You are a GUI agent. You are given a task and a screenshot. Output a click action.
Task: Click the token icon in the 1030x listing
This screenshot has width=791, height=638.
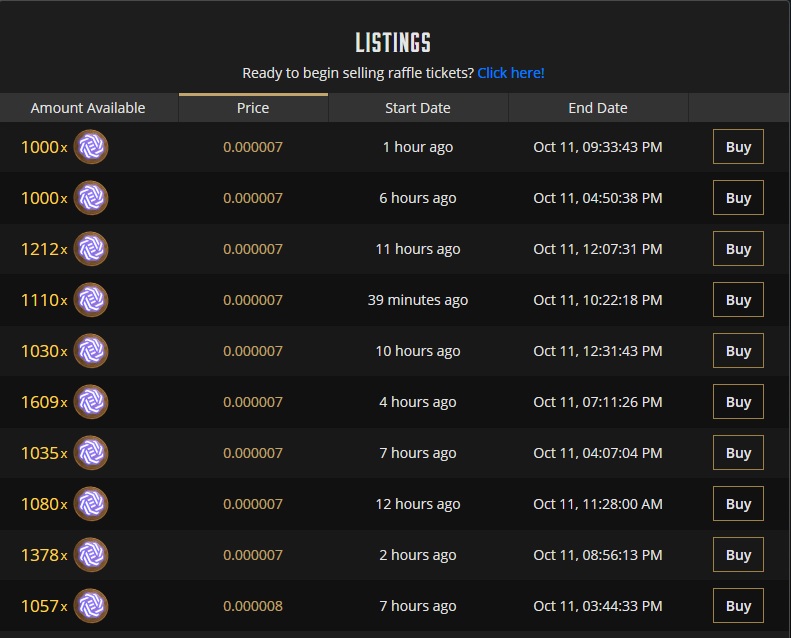pos(91,351)
